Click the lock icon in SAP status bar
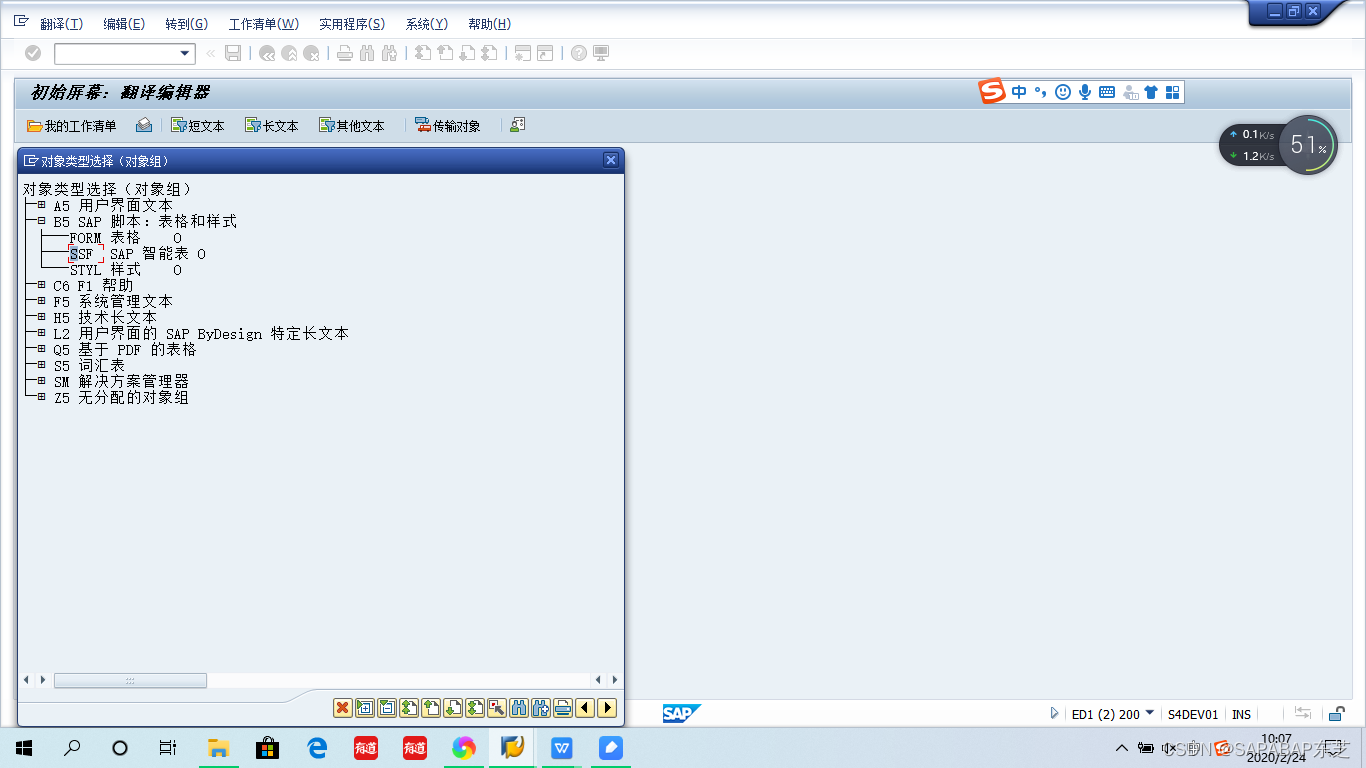Screen dimensions: 1366x768 coord(1336,714)
